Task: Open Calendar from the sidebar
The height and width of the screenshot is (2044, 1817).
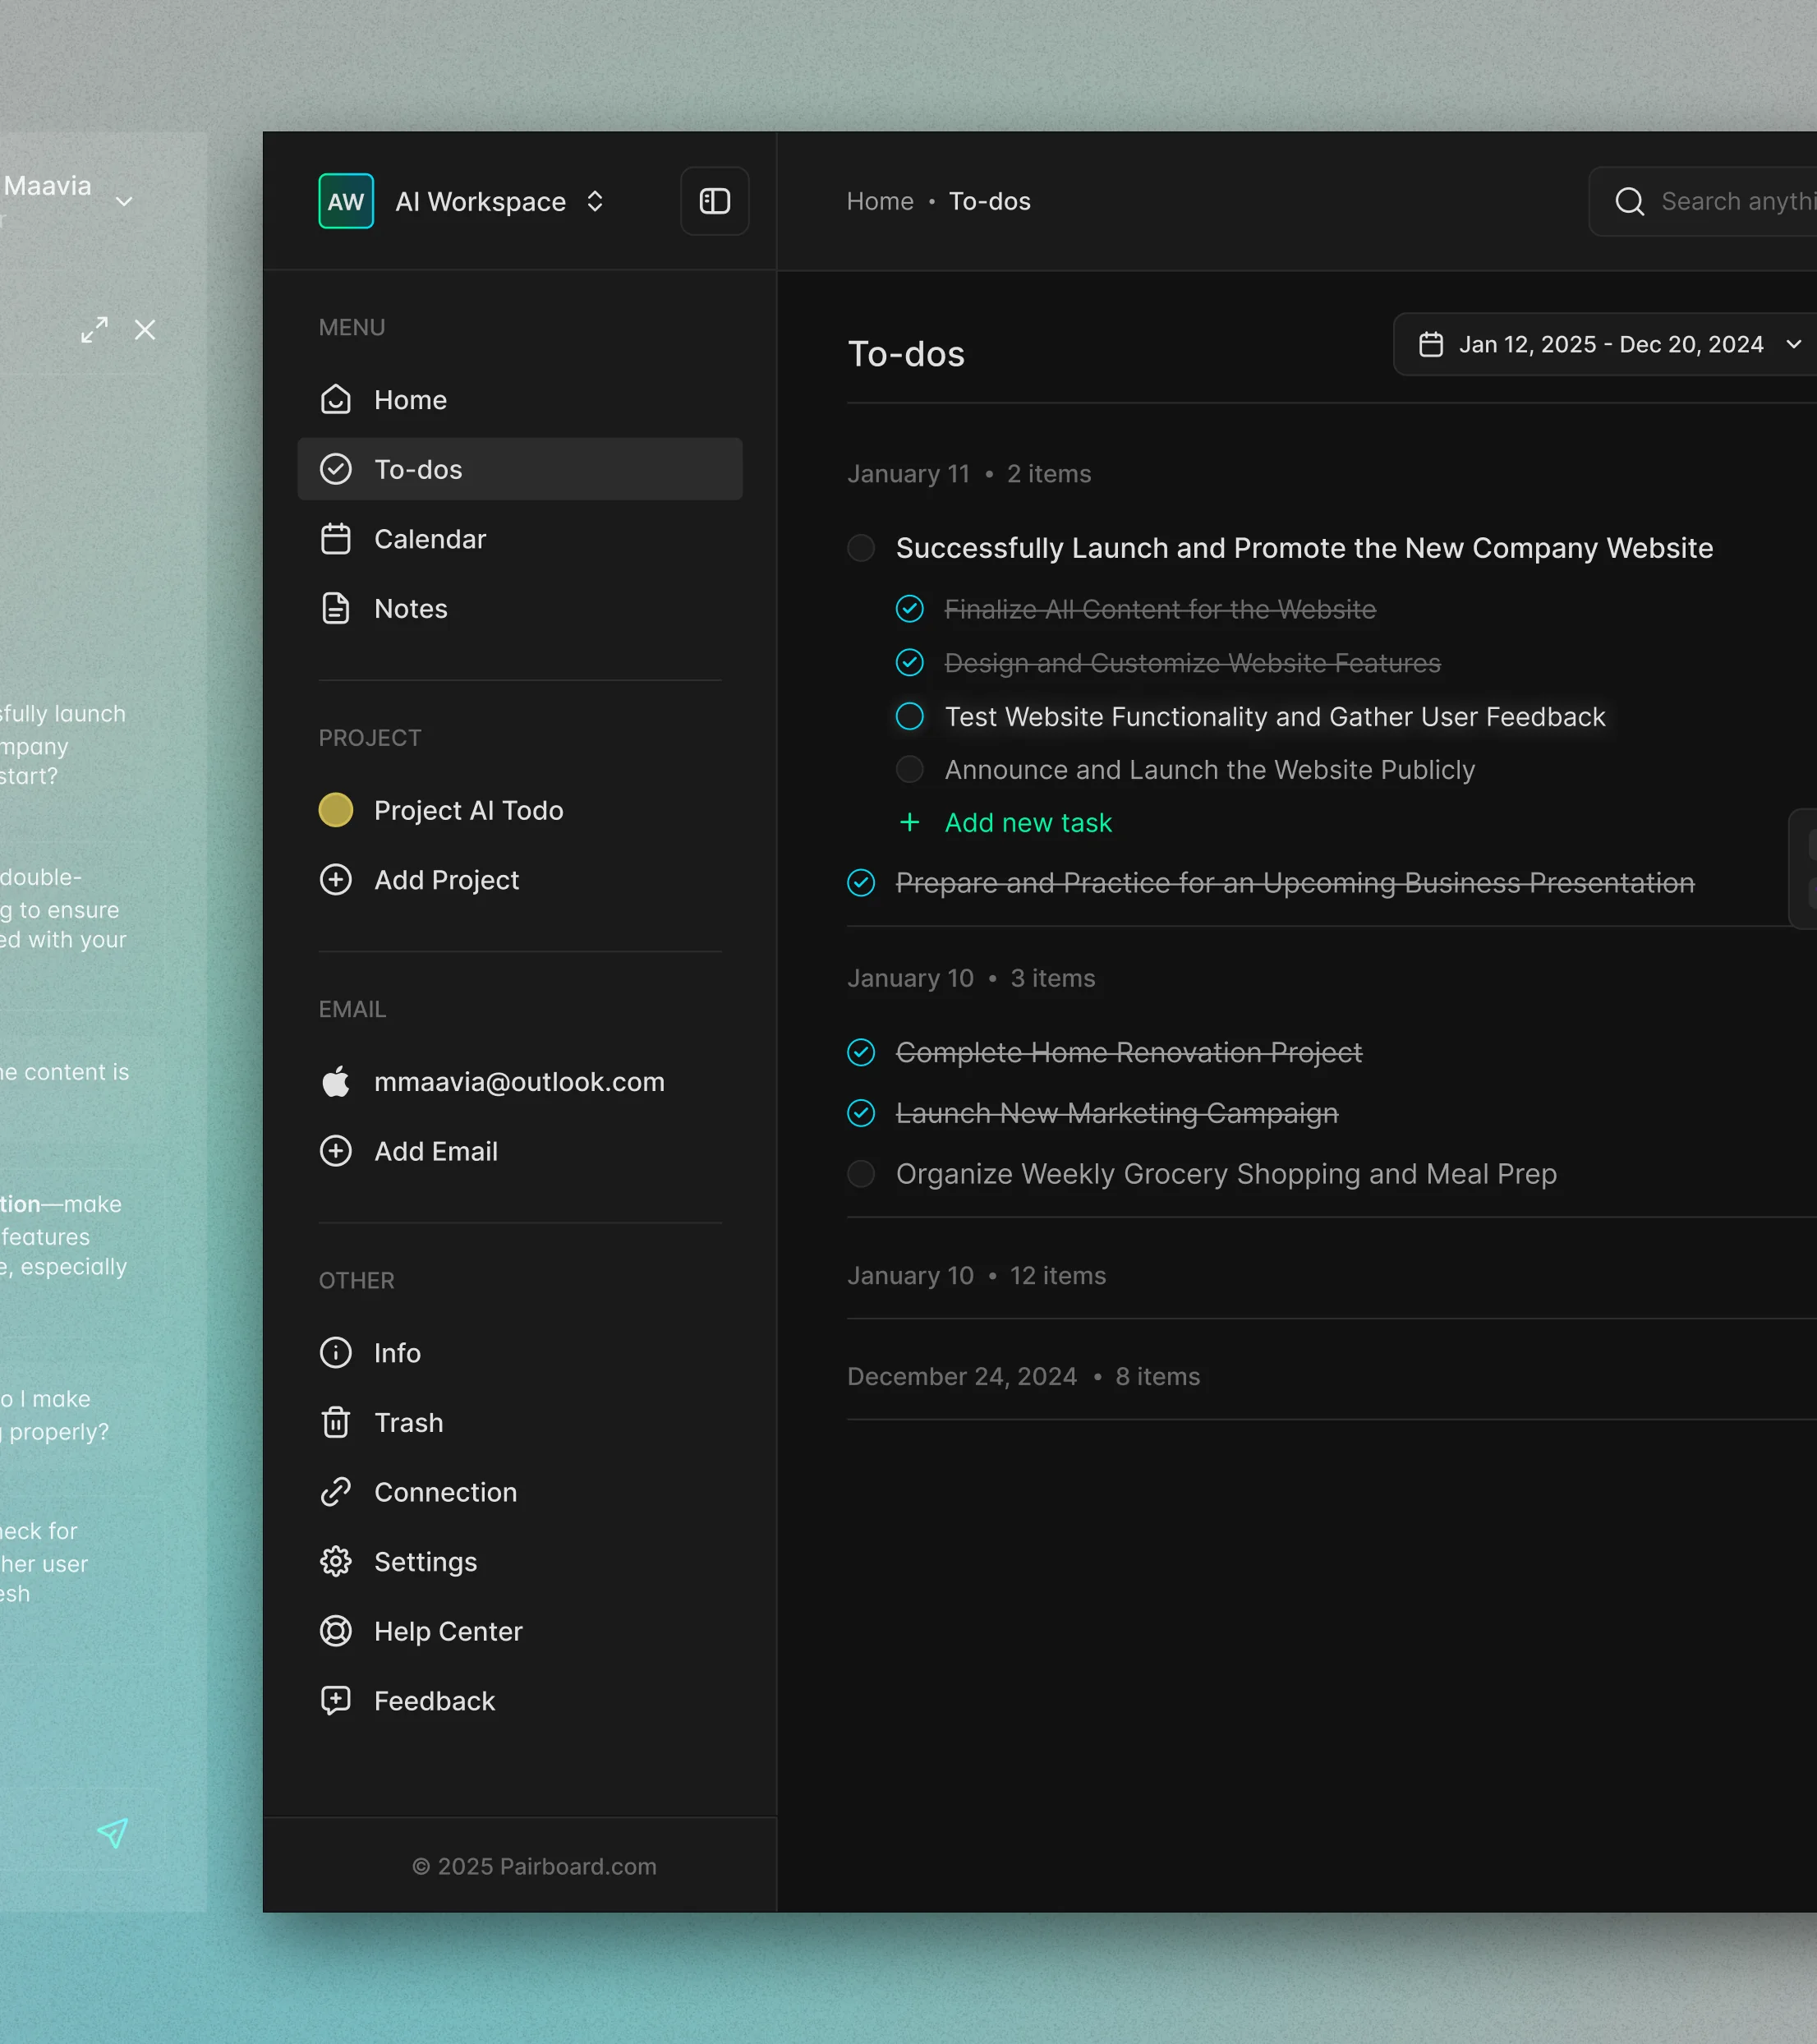Action: [x=520, y=539]
